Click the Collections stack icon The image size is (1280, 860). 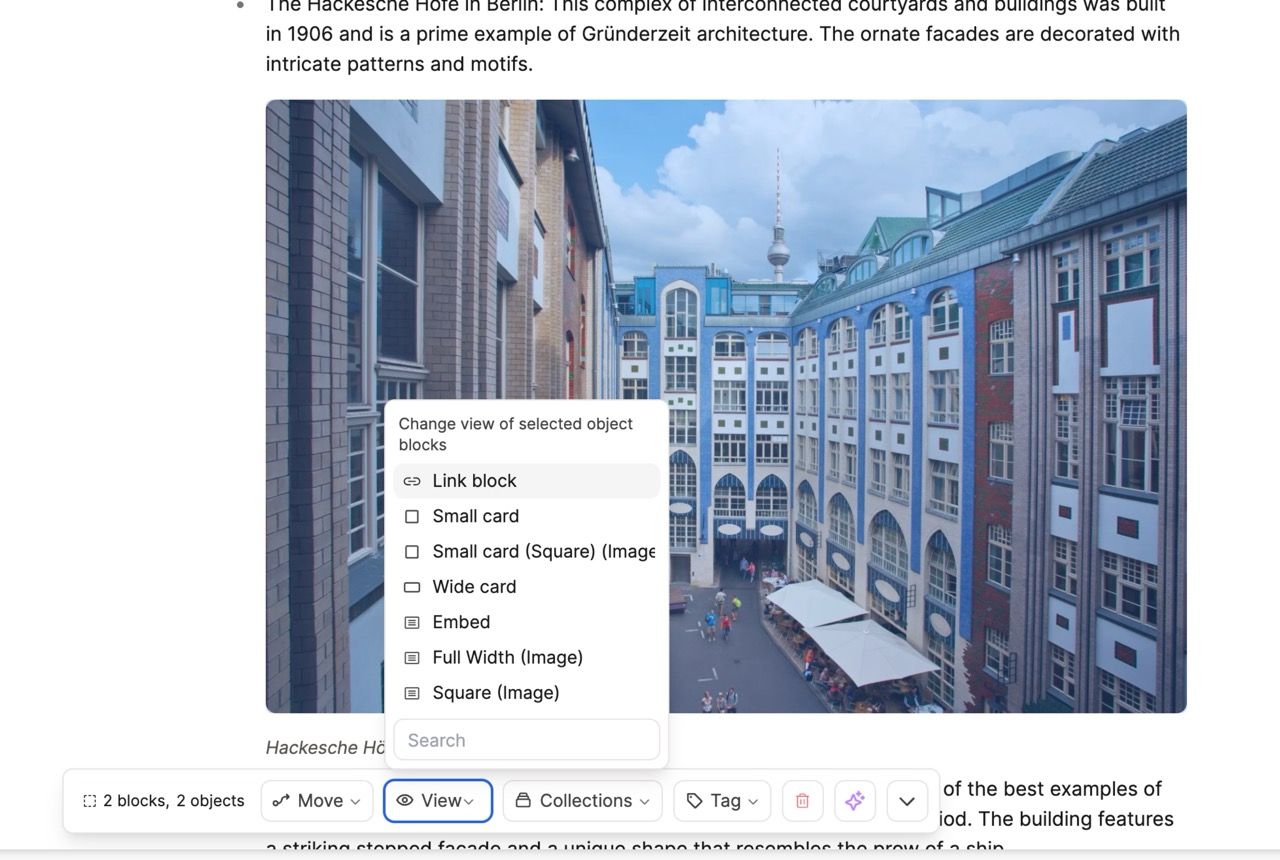(523, 801)
